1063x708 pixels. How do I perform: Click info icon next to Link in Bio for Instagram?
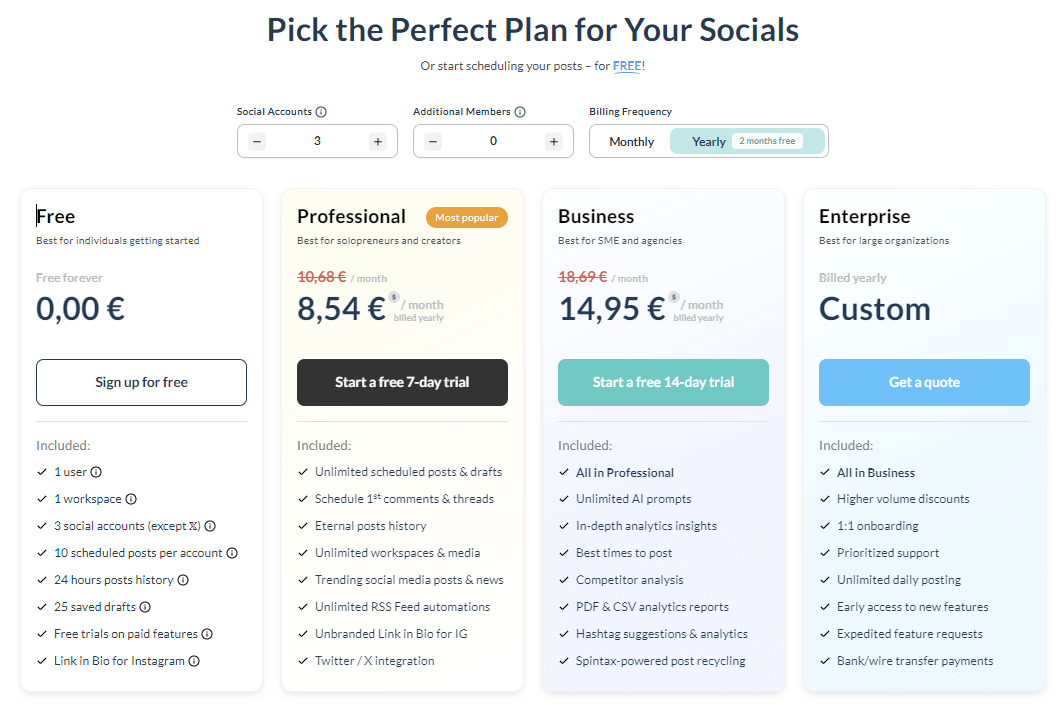(194, 661)
